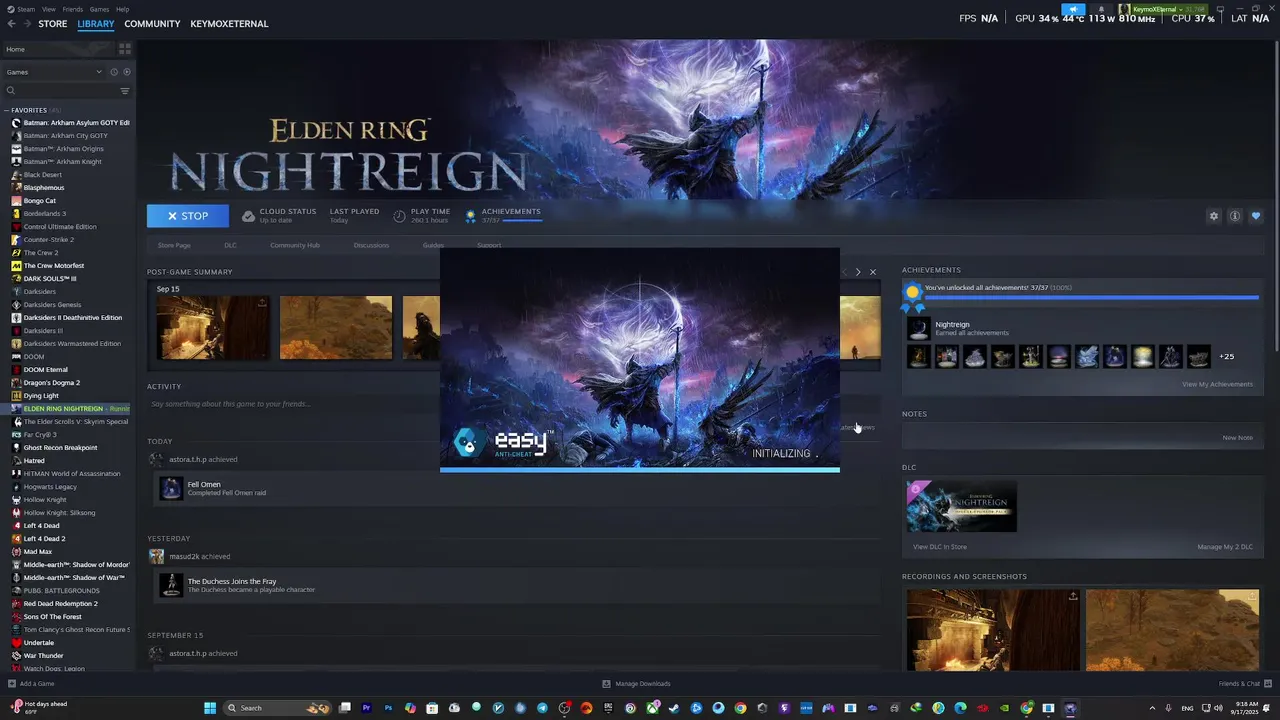Screen dimensions: 1280x720
Task: Open the Friends menu
Action: tap(73, 9)
